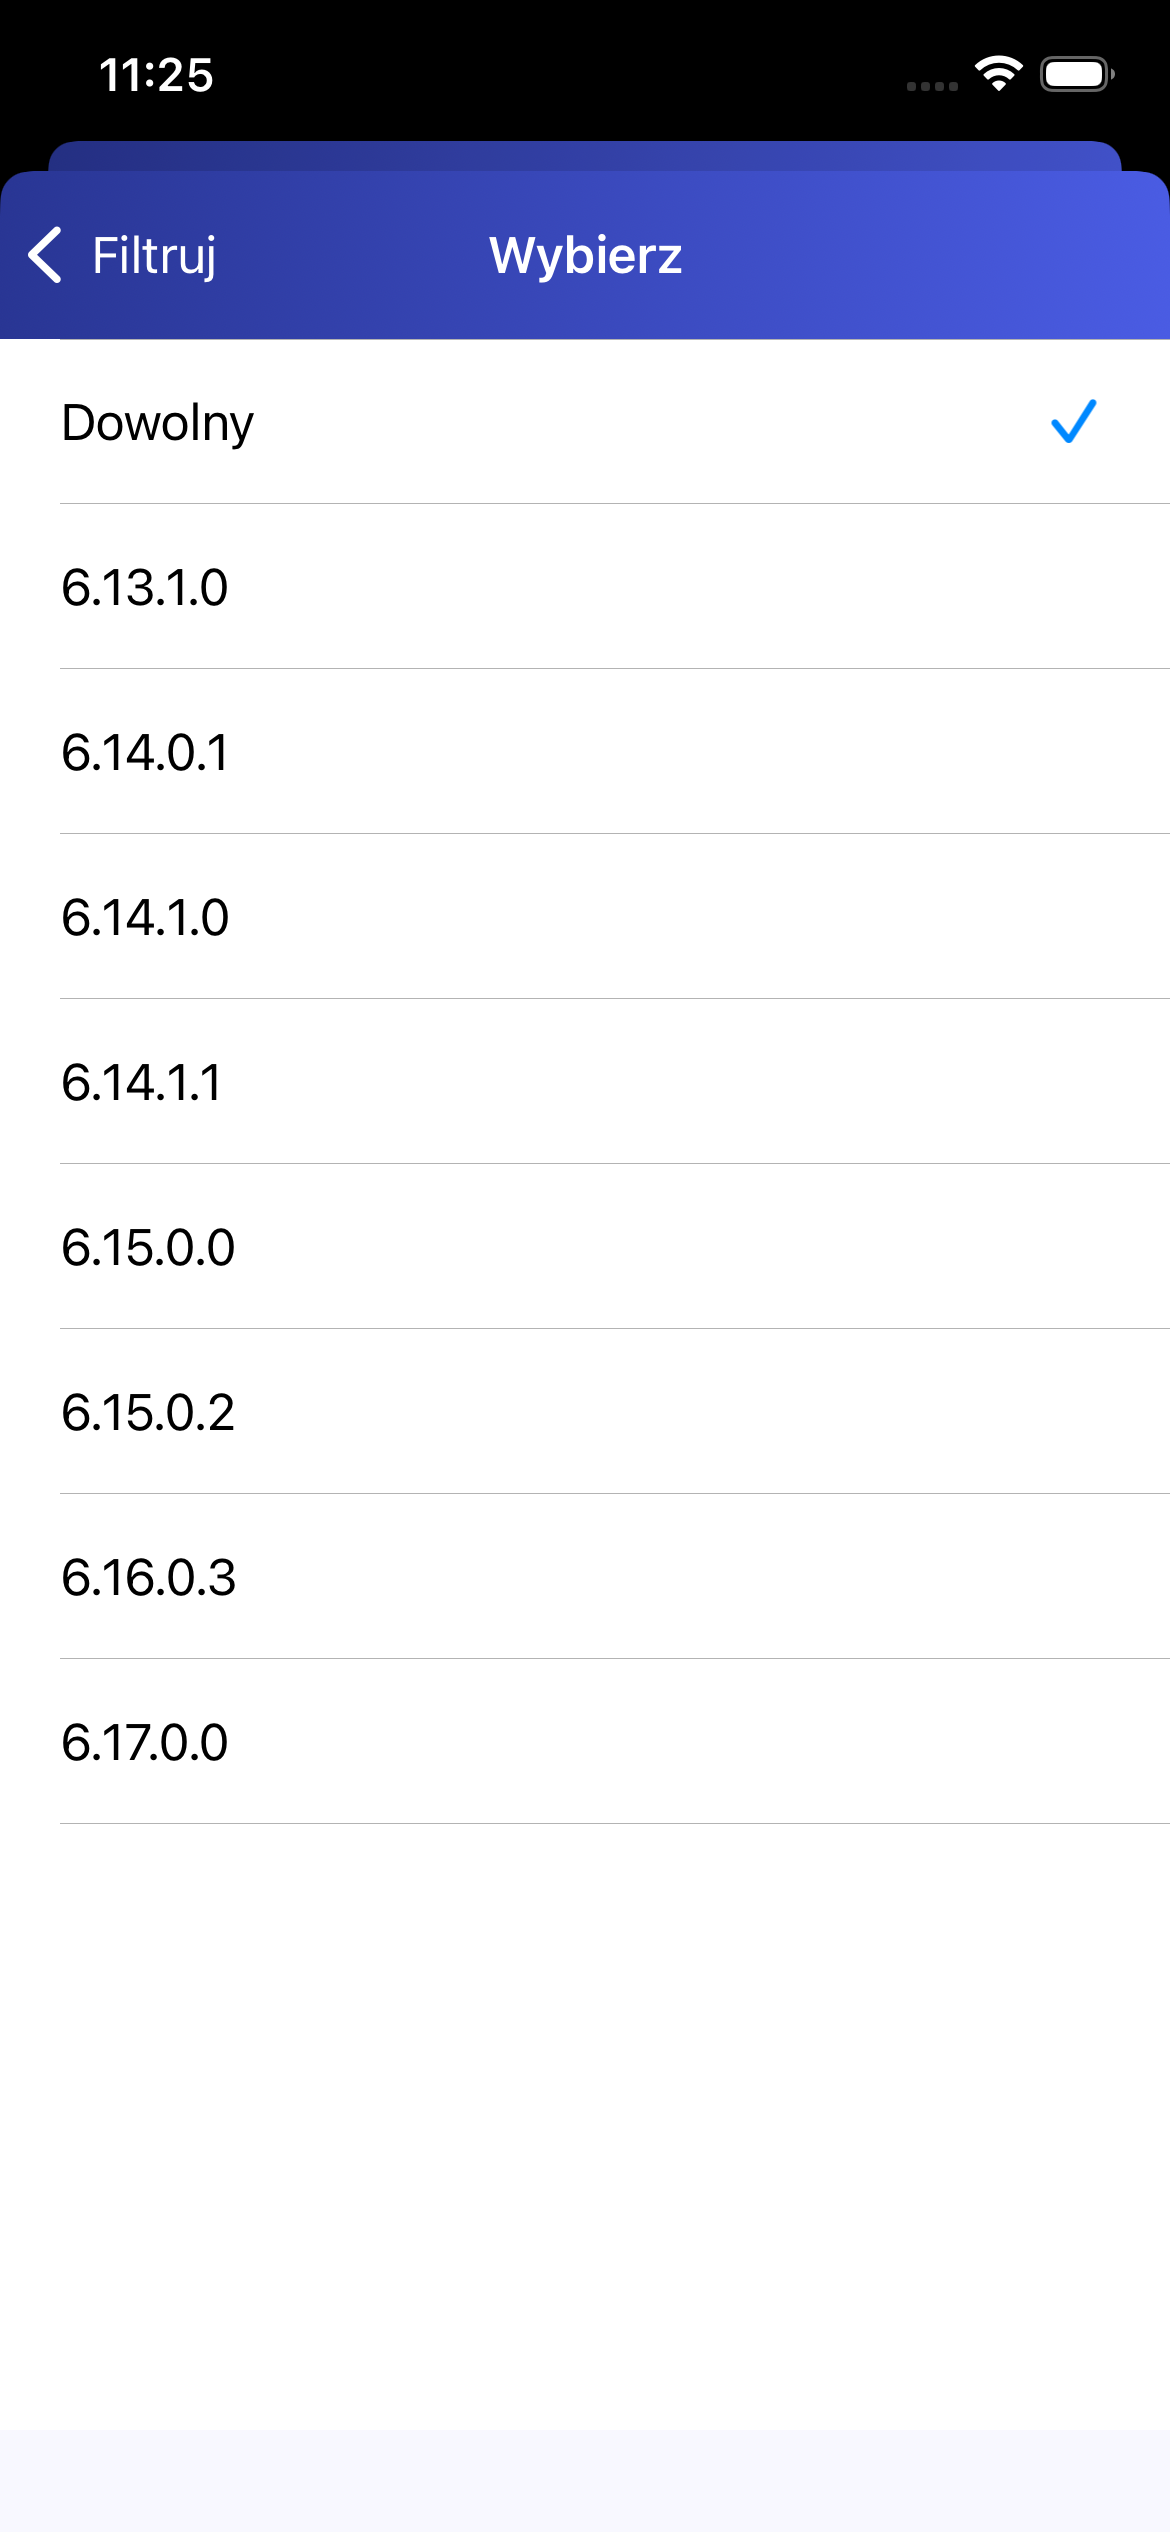Select the Dowolny option
Screen dimensions: 1170x2532
pos(158,422)
